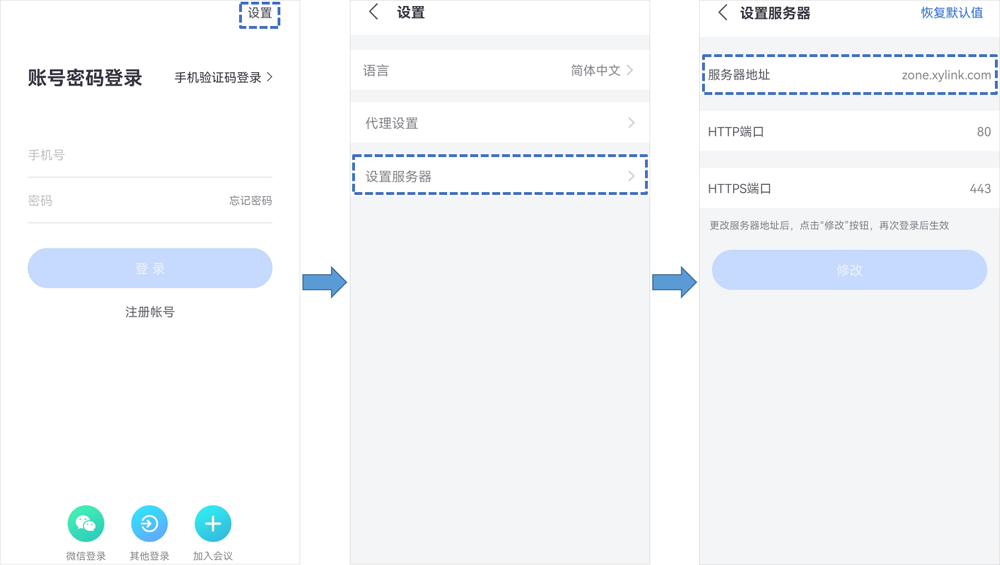The width and height of the screenshot is (1000, 565).
Task: Tap the join meeting plus icon
Action: 212,524
